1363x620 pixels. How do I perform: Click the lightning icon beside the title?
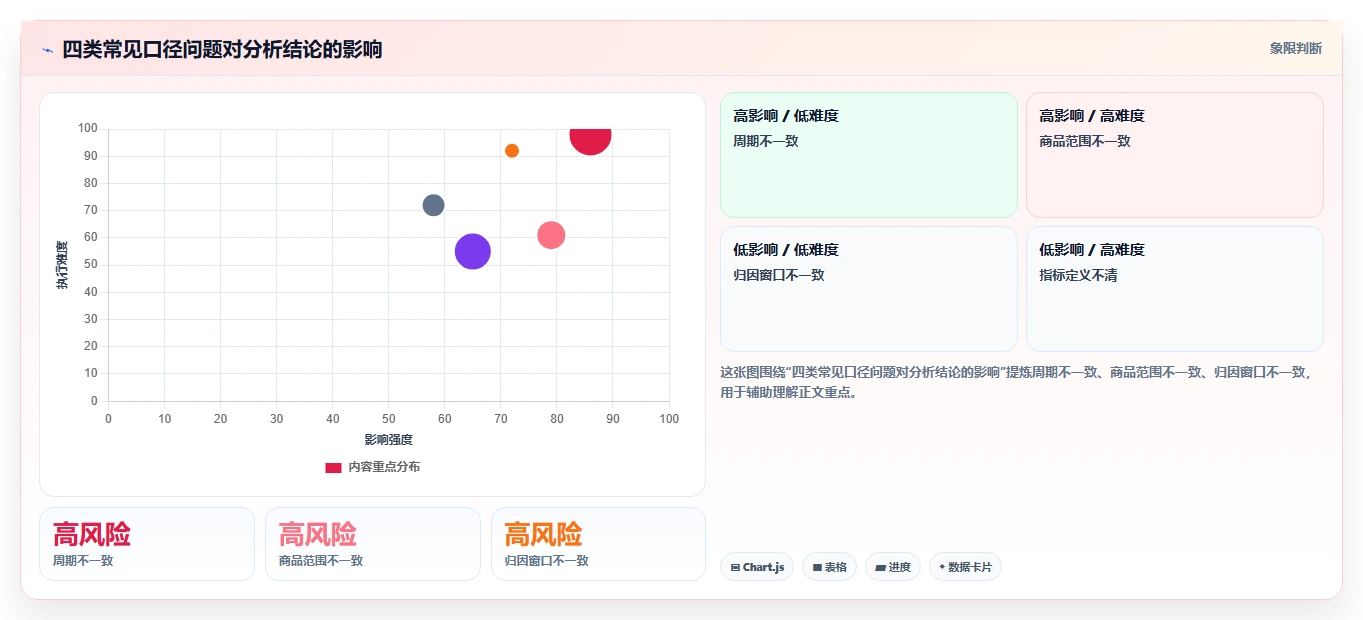[x=47, y=50]
